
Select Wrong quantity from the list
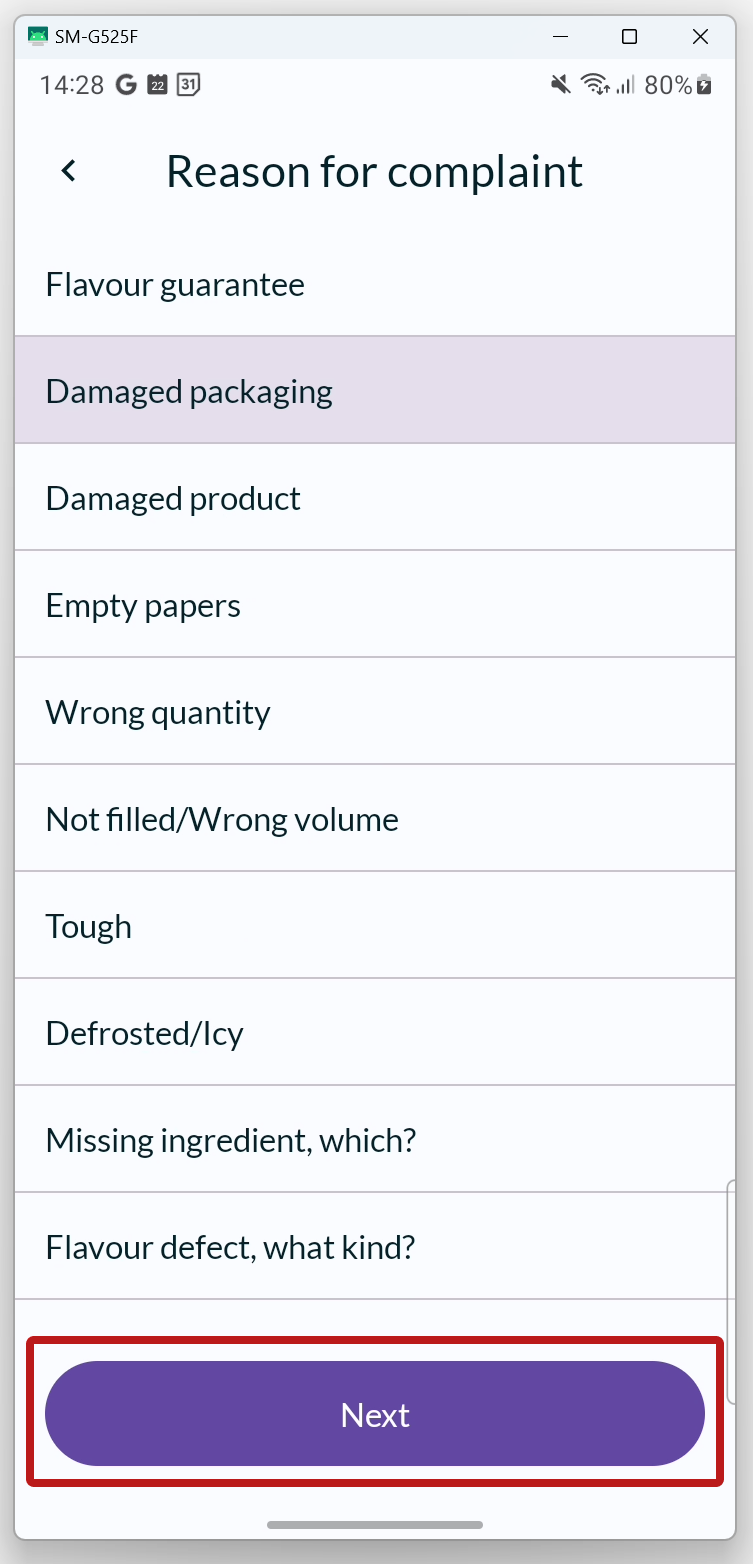(x=375, y=711)
